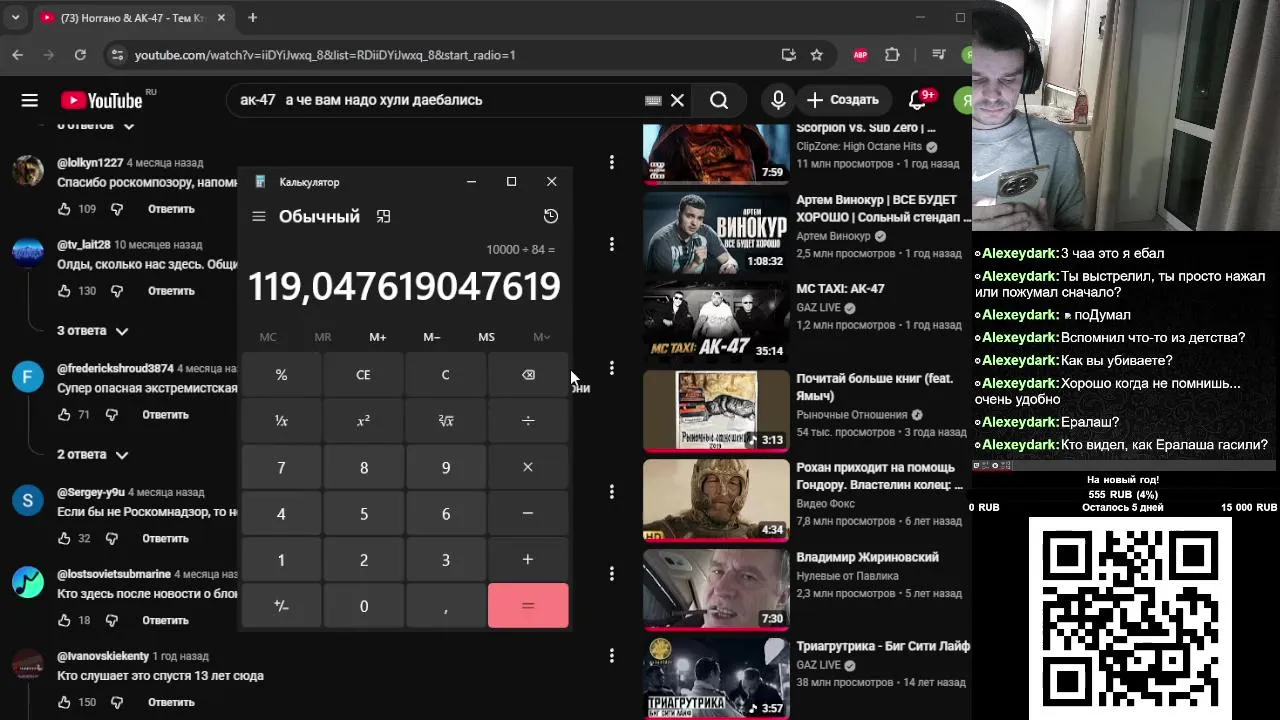Click calculator divide key
This screenshot has height=720, width=1280.
(528, 421)
